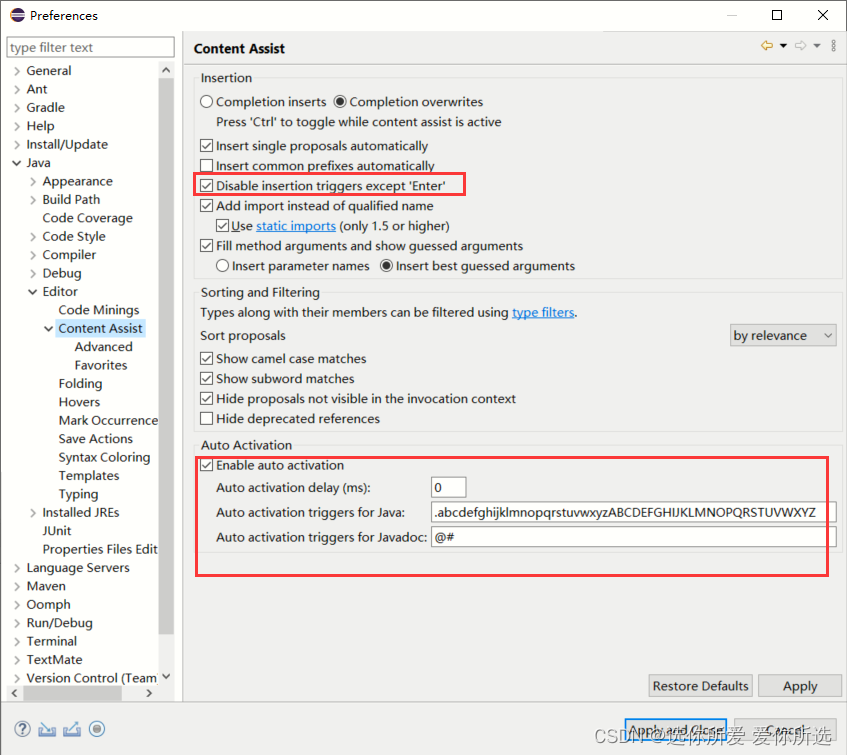Image resolution: width=847 pixels, height=755 pixels.
Task: Expand the Ant tree node
Action: pos(17,89)
